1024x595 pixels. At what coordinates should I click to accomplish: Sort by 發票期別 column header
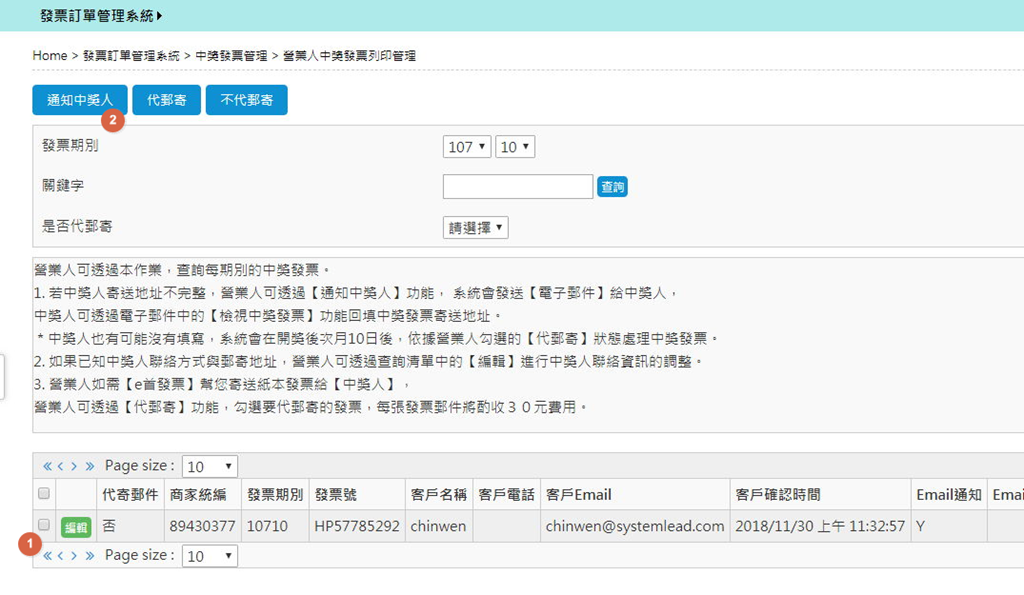point(275,495)
